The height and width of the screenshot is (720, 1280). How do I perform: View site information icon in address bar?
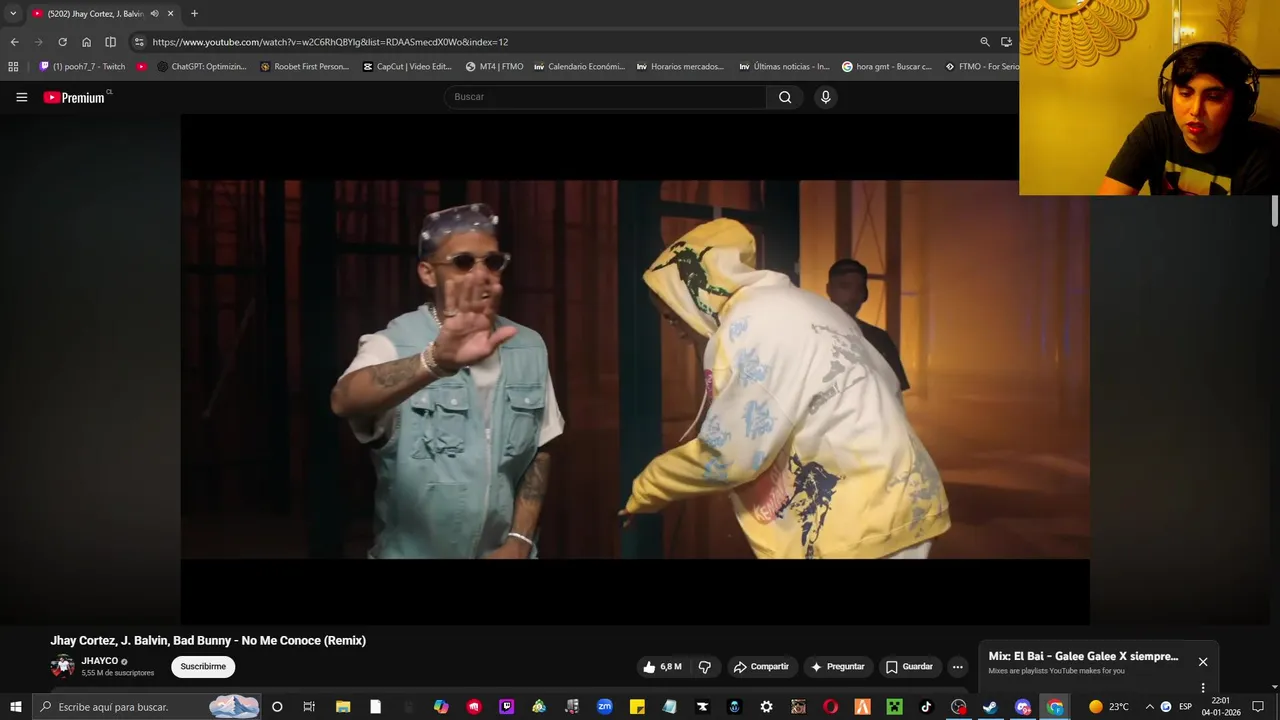pos(139,42)
